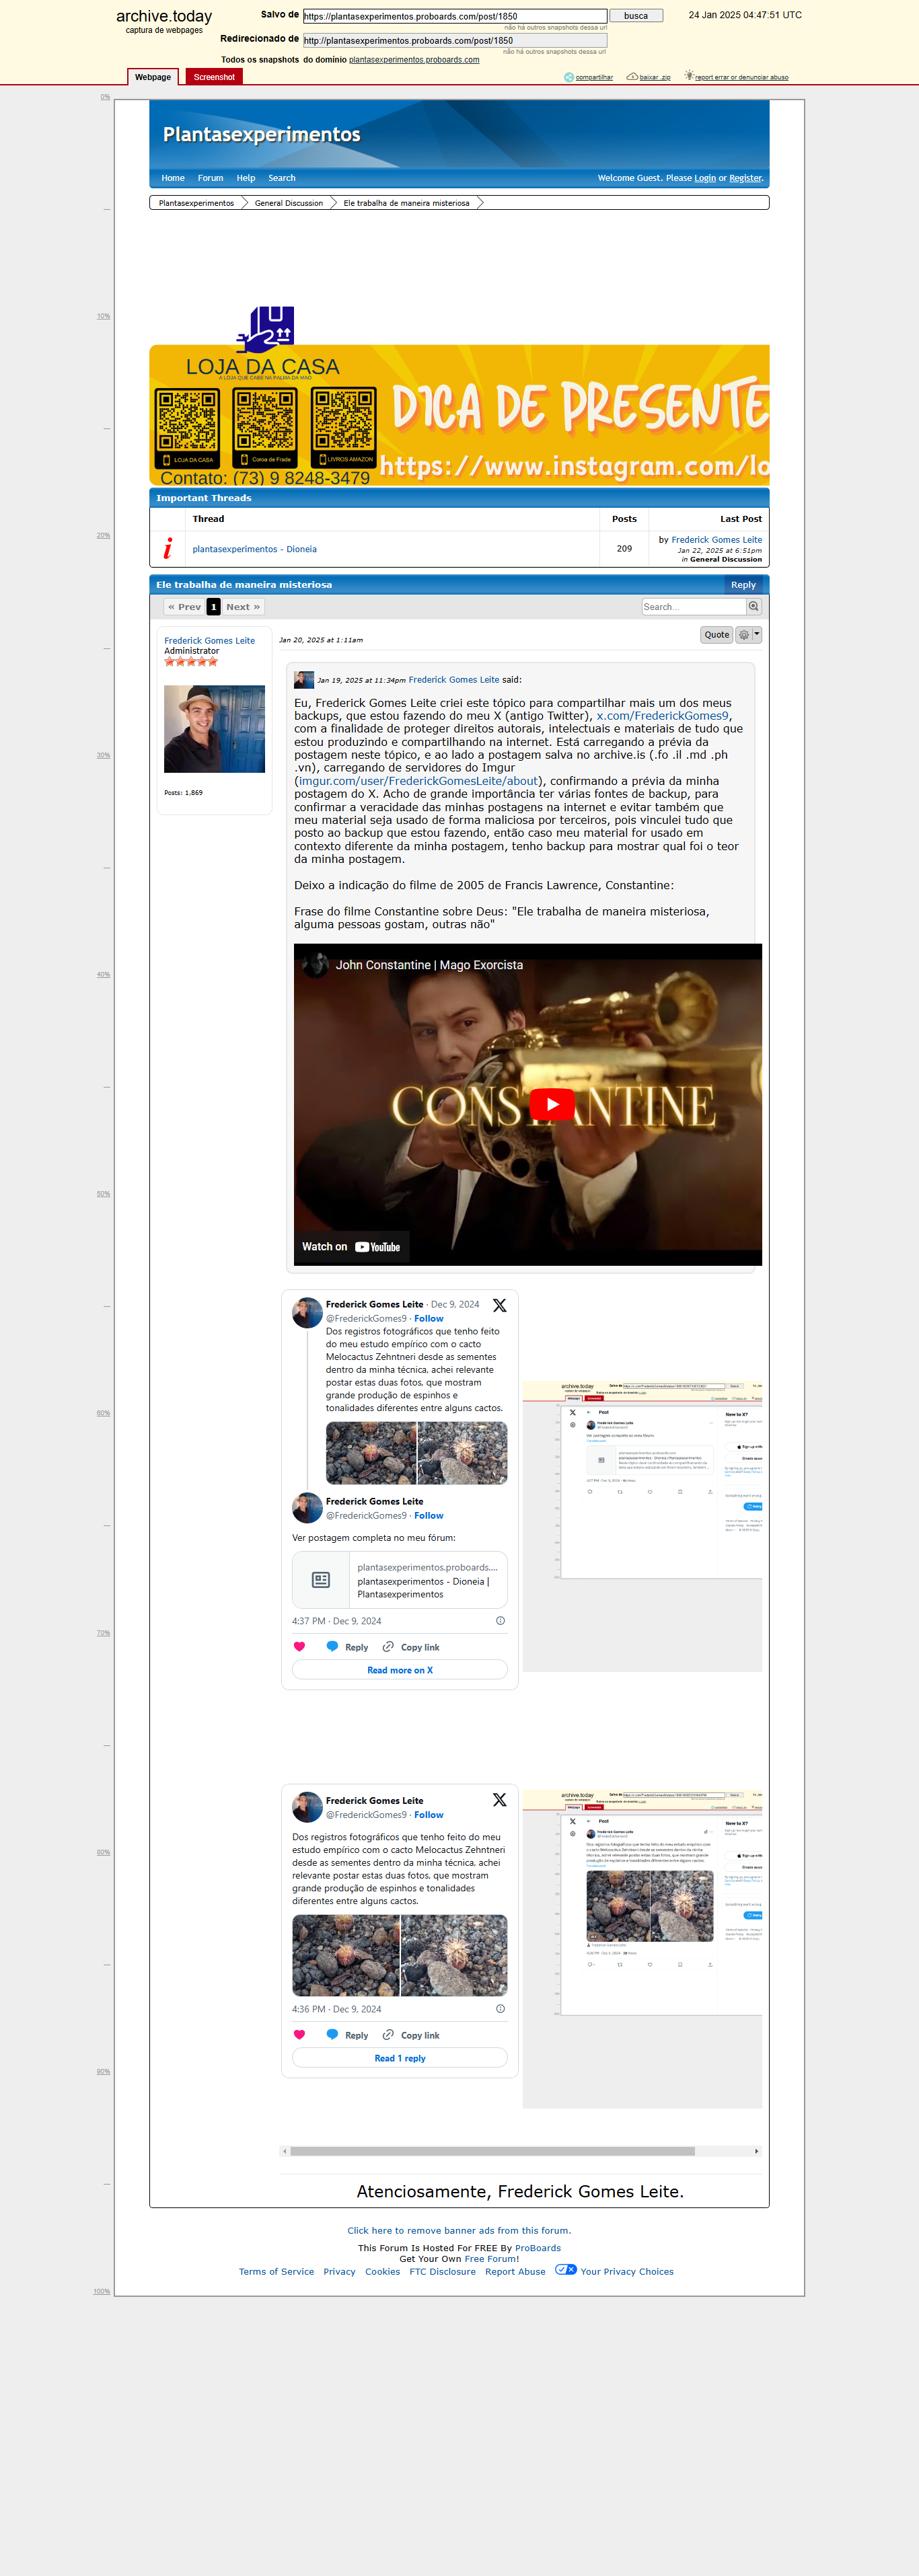Switch to the Screenshot tab
This screenshot has width=919, height=2576.
pos(214,77)
